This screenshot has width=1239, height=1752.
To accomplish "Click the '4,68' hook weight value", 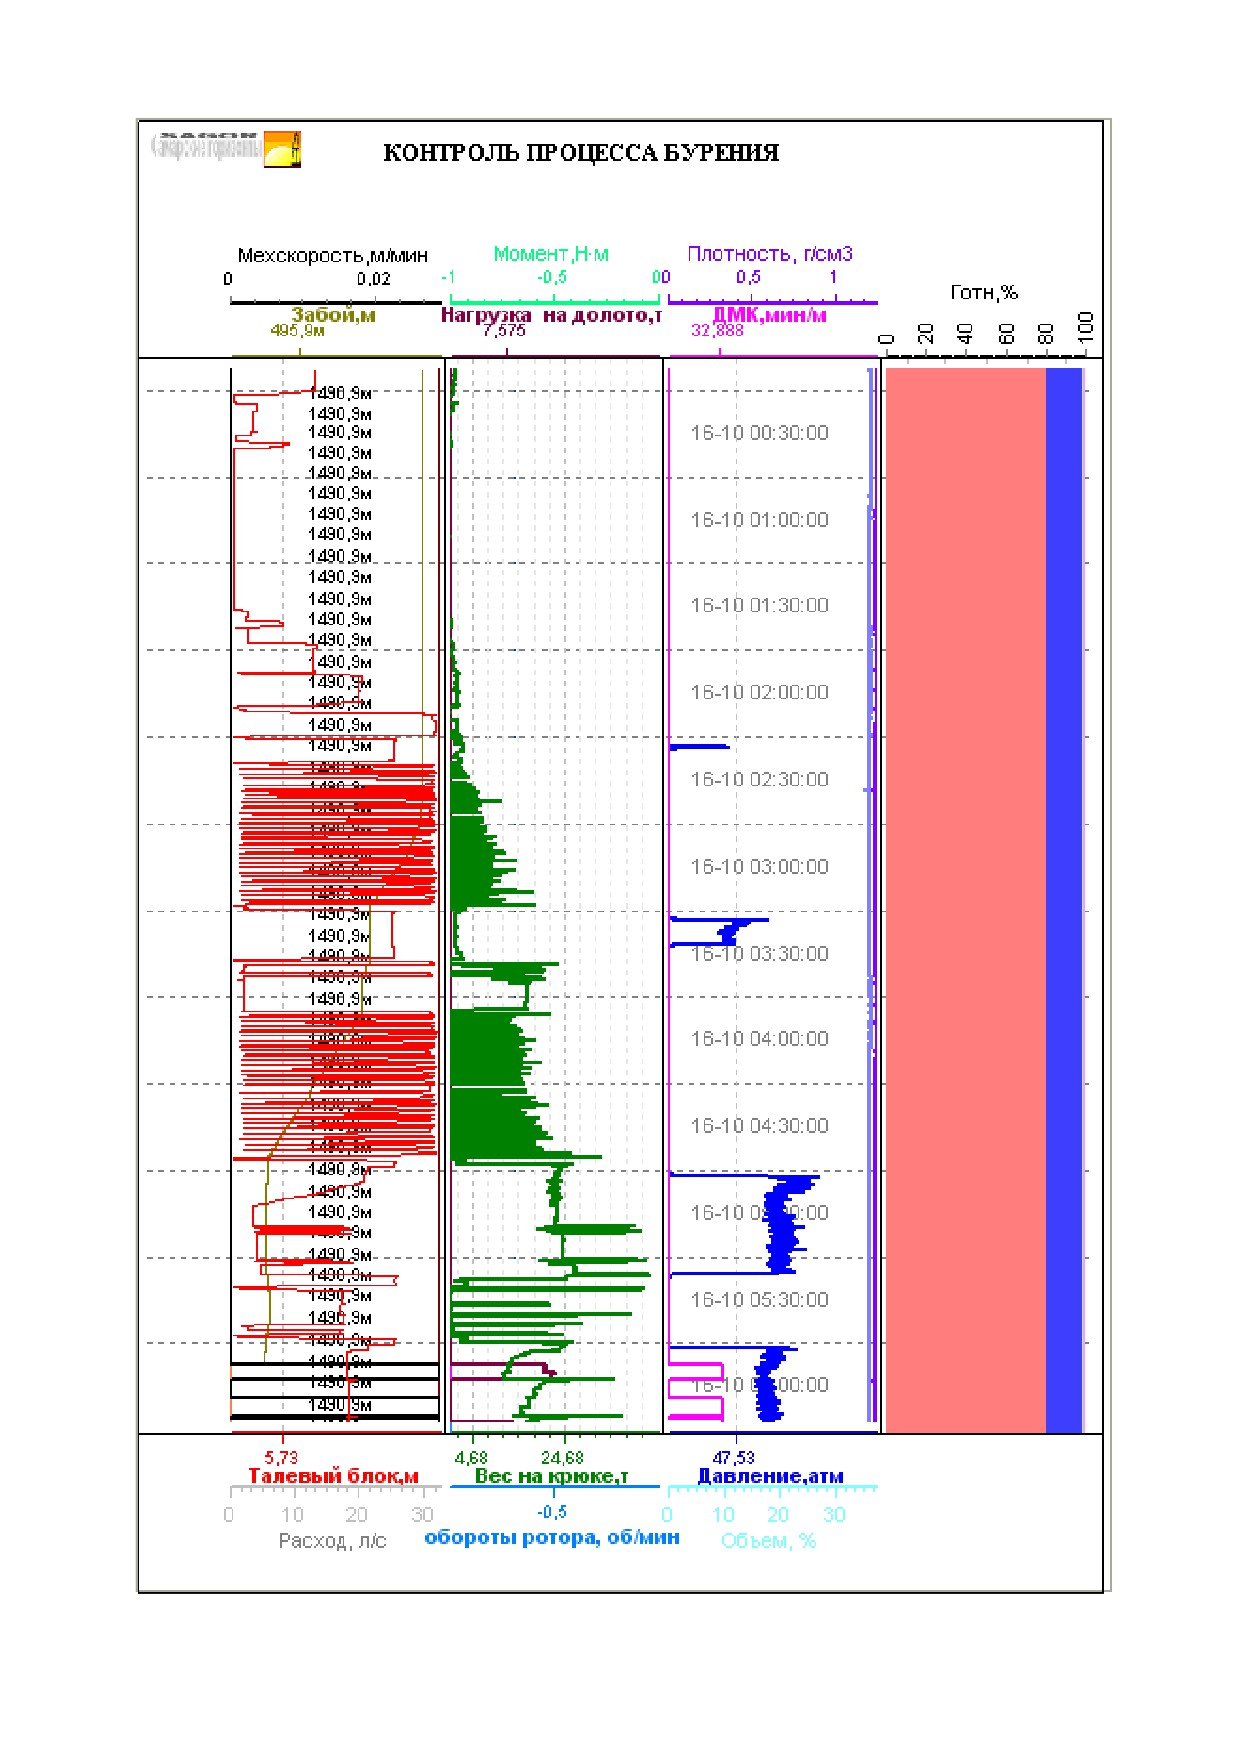I will pos(471,1458).
